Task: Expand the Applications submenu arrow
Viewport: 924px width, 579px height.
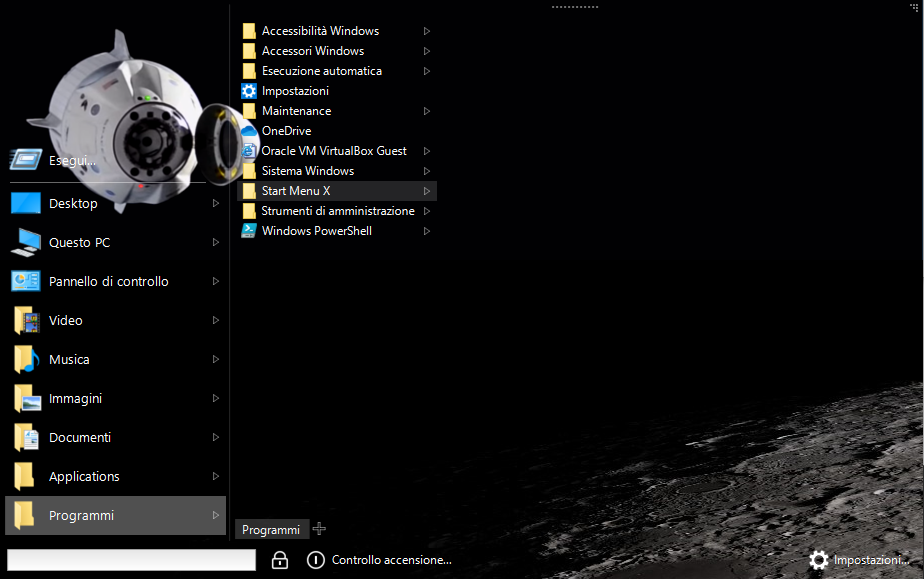Action: (216, 476)
